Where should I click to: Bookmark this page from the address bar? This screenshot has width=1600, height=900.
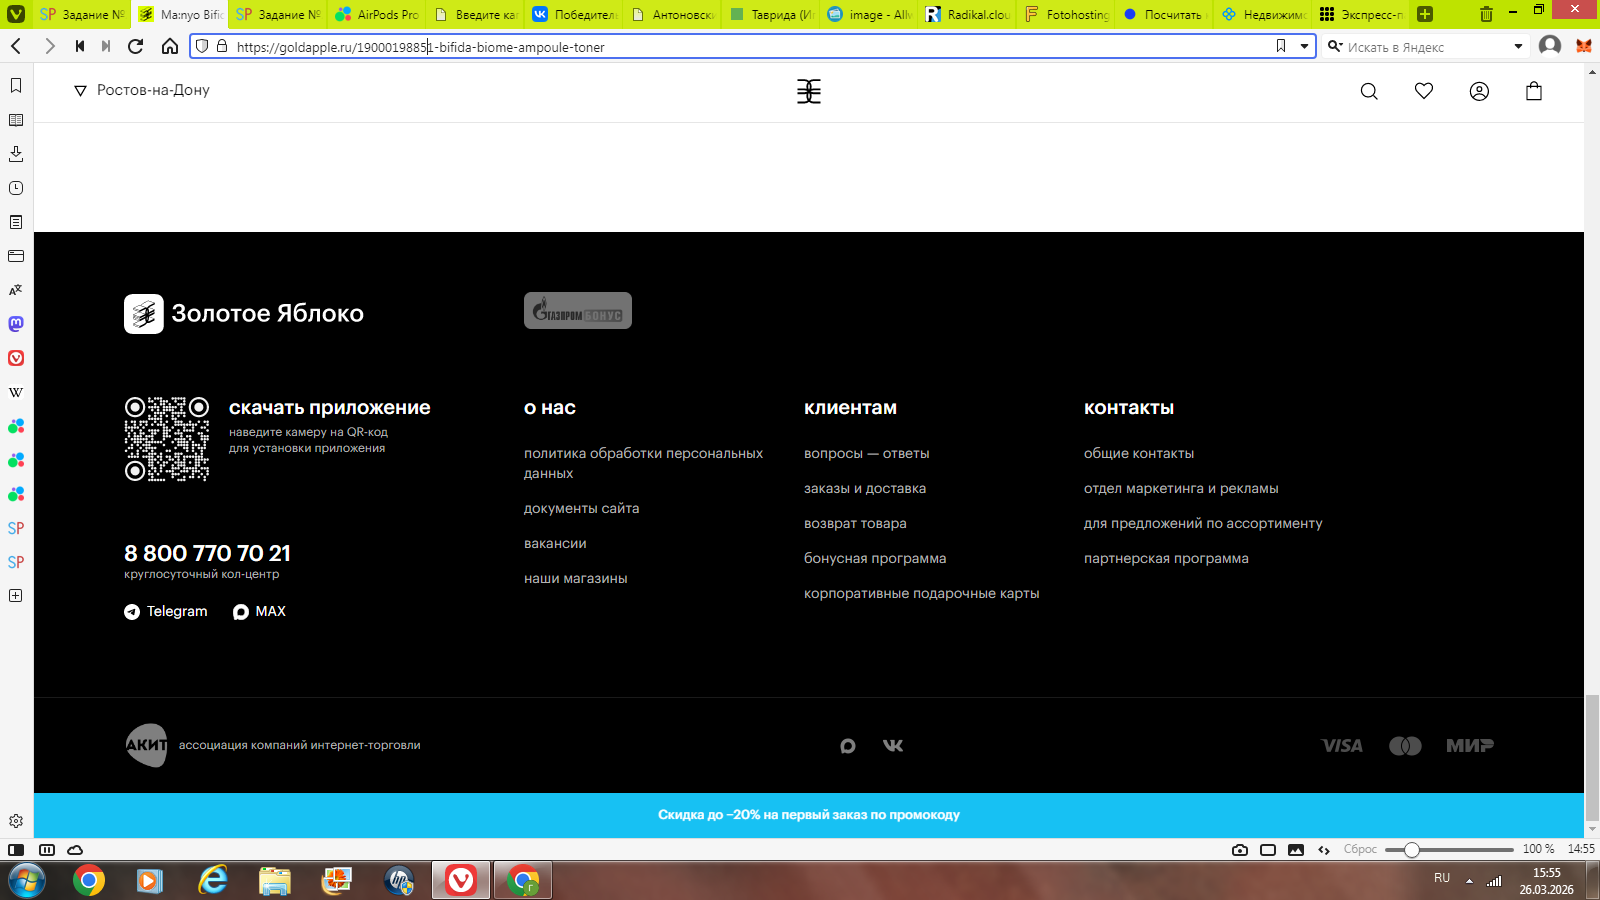point(1281,46)
